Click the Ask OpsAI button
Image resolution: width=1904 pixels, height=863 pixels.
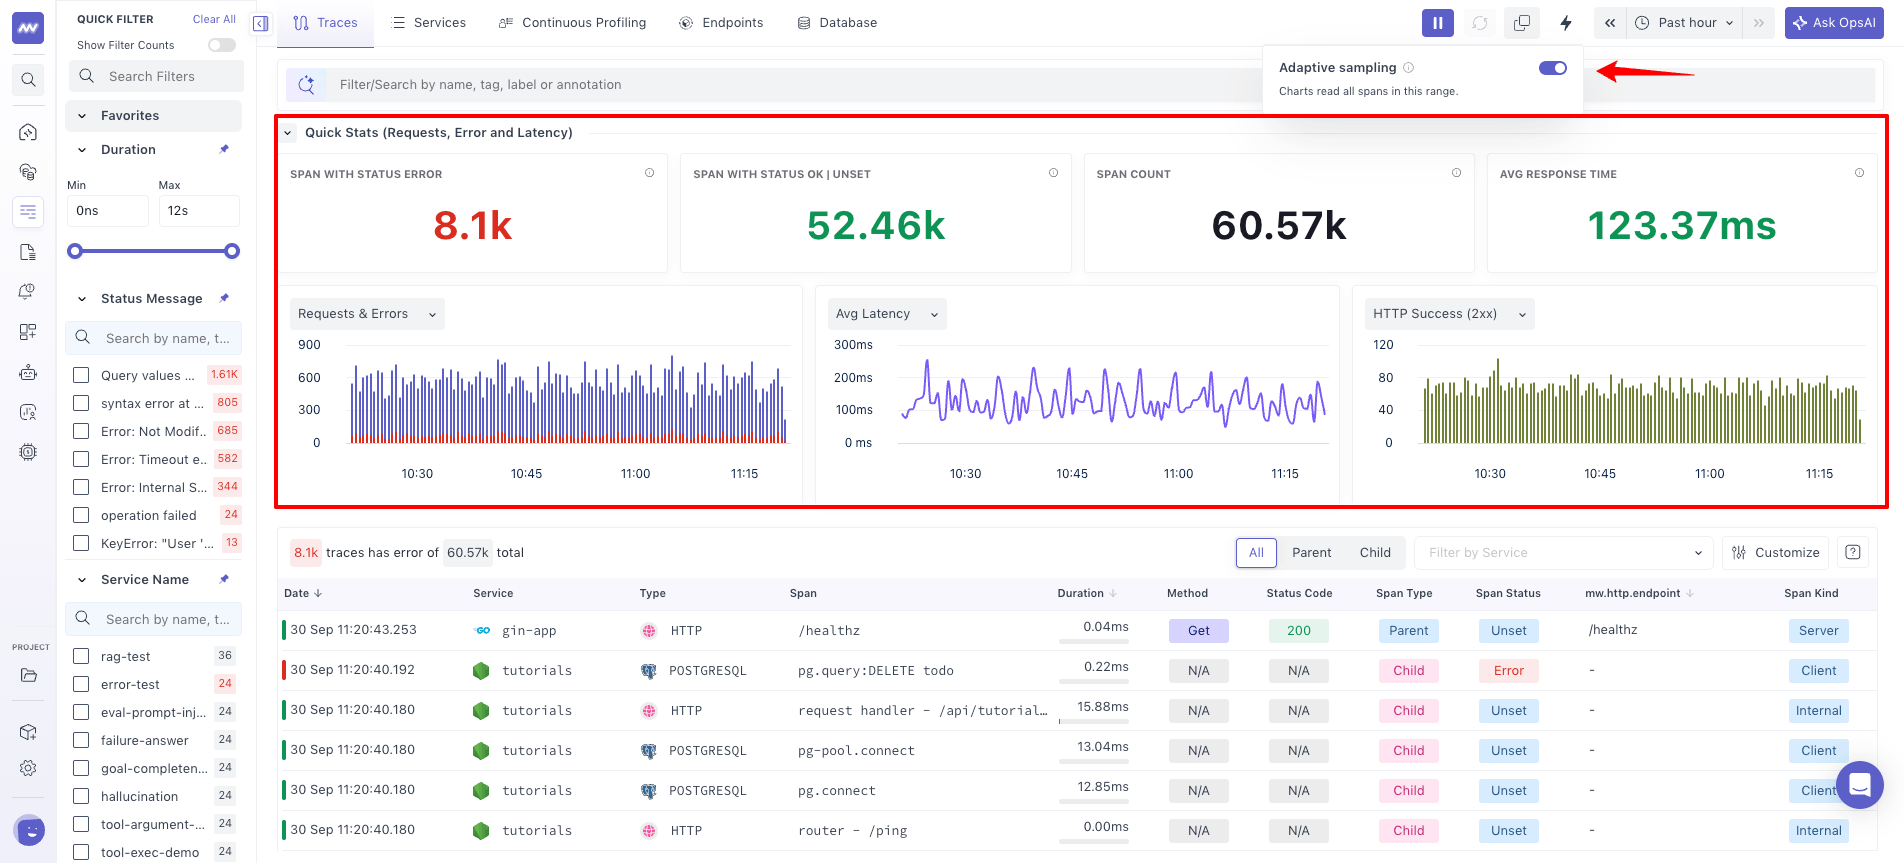pos(1834,23)
